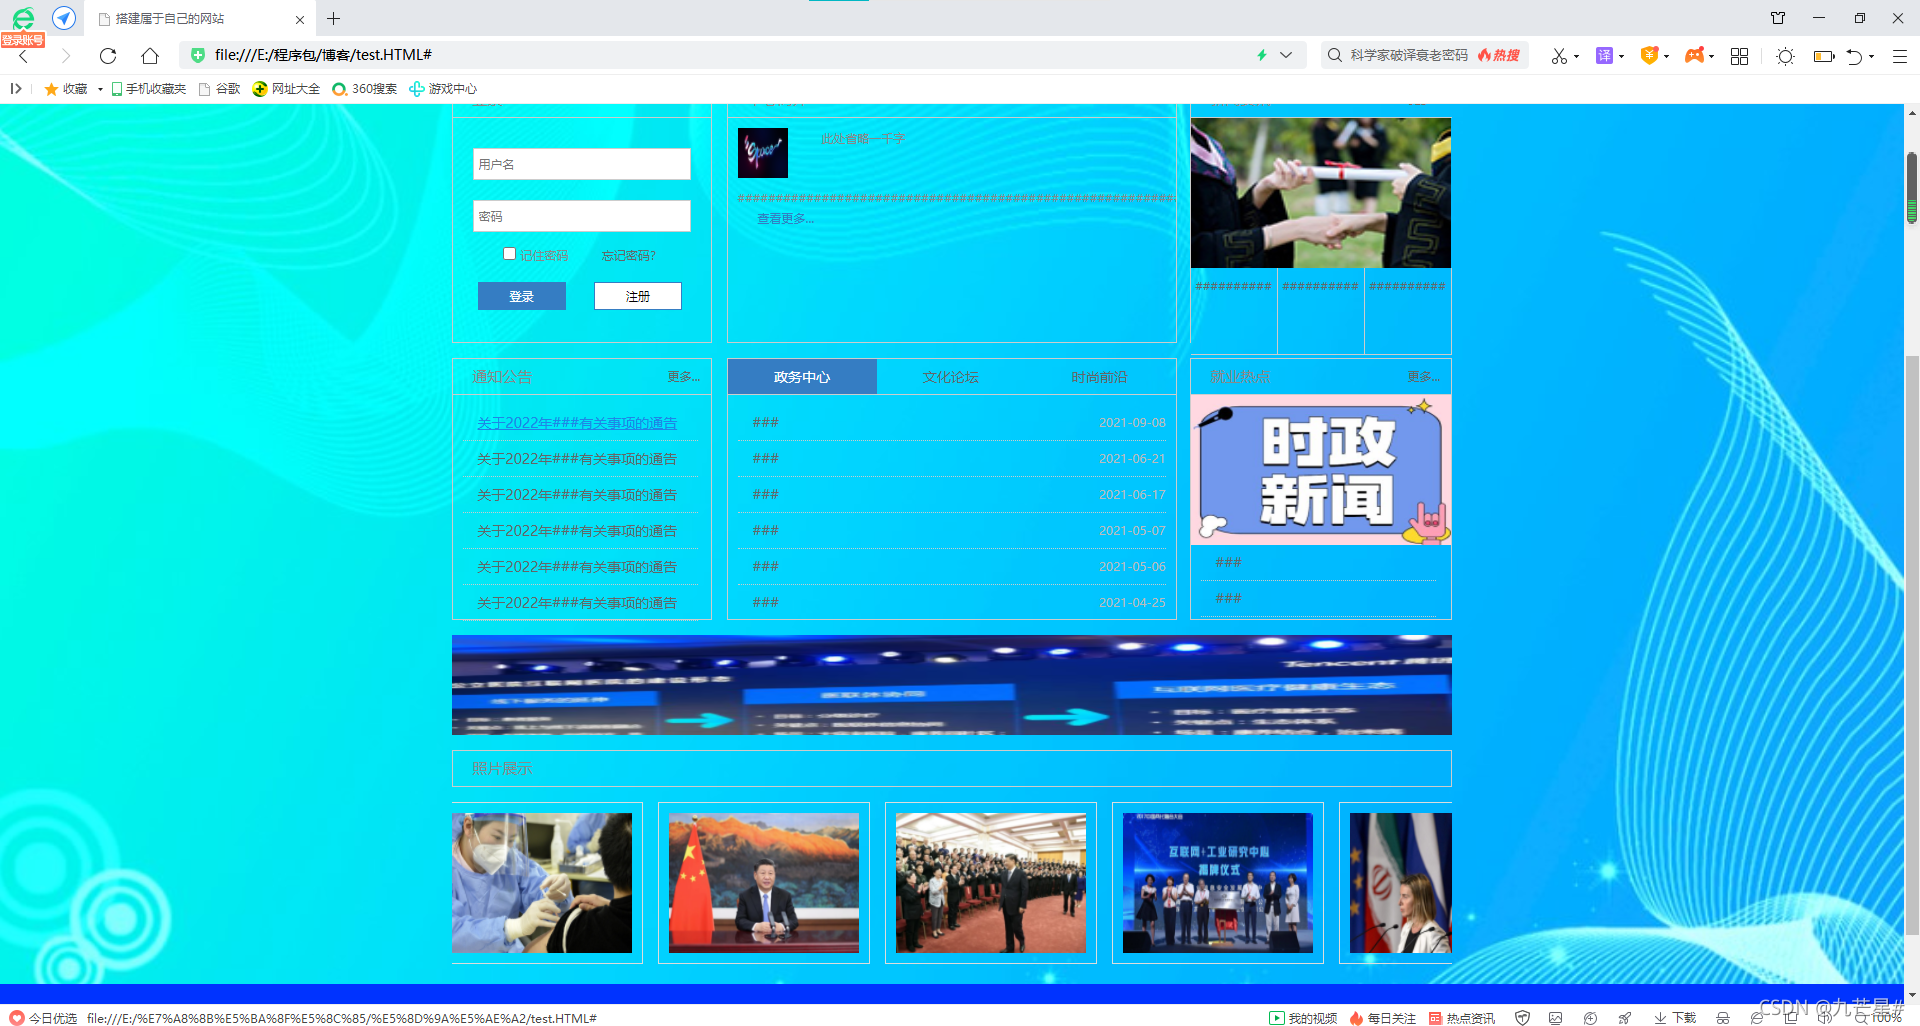
Task: Open a new tab with plus
Action: 334,19
